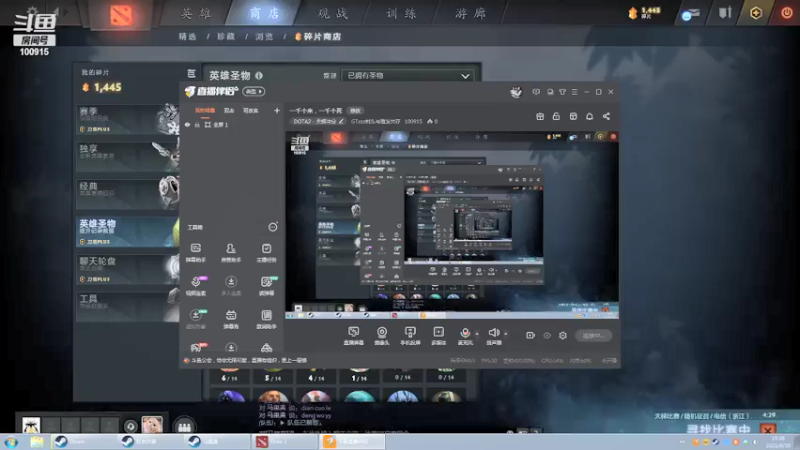Expand the microphone volume arrow
This screenshot has height=450, width=800.
tap(478, 334)
